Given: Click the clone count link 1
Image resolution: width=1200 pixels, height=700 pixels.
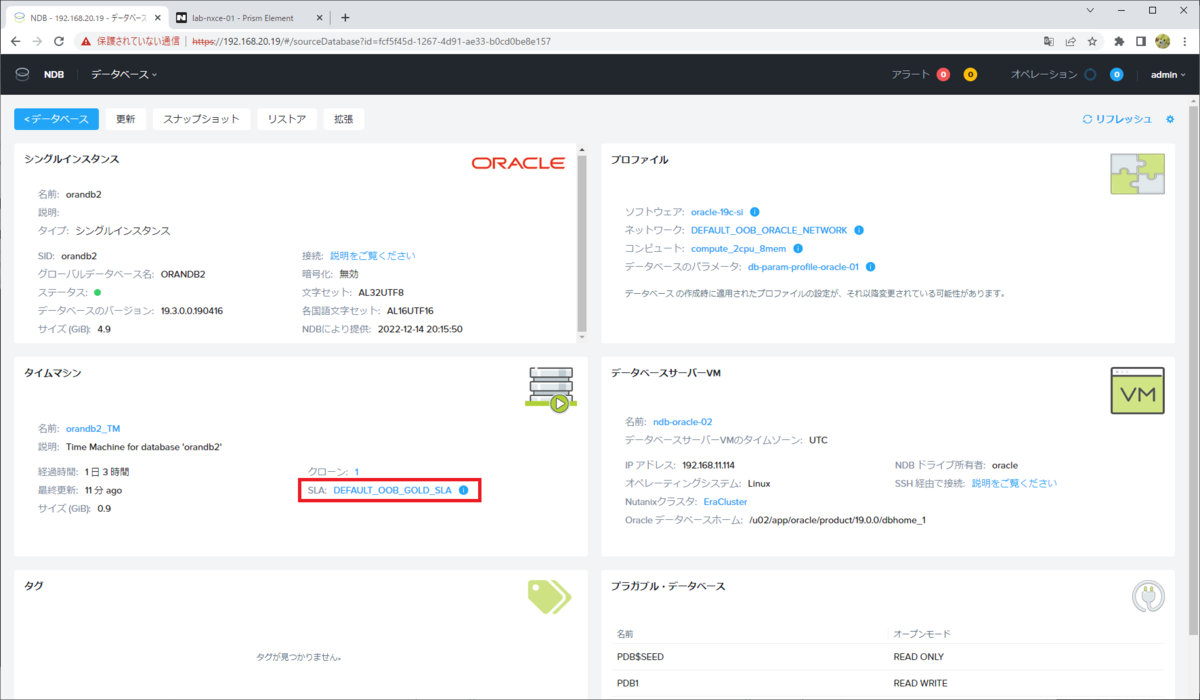Looking at the screenshot, I should pyautogui.click(x=356, y=472).
